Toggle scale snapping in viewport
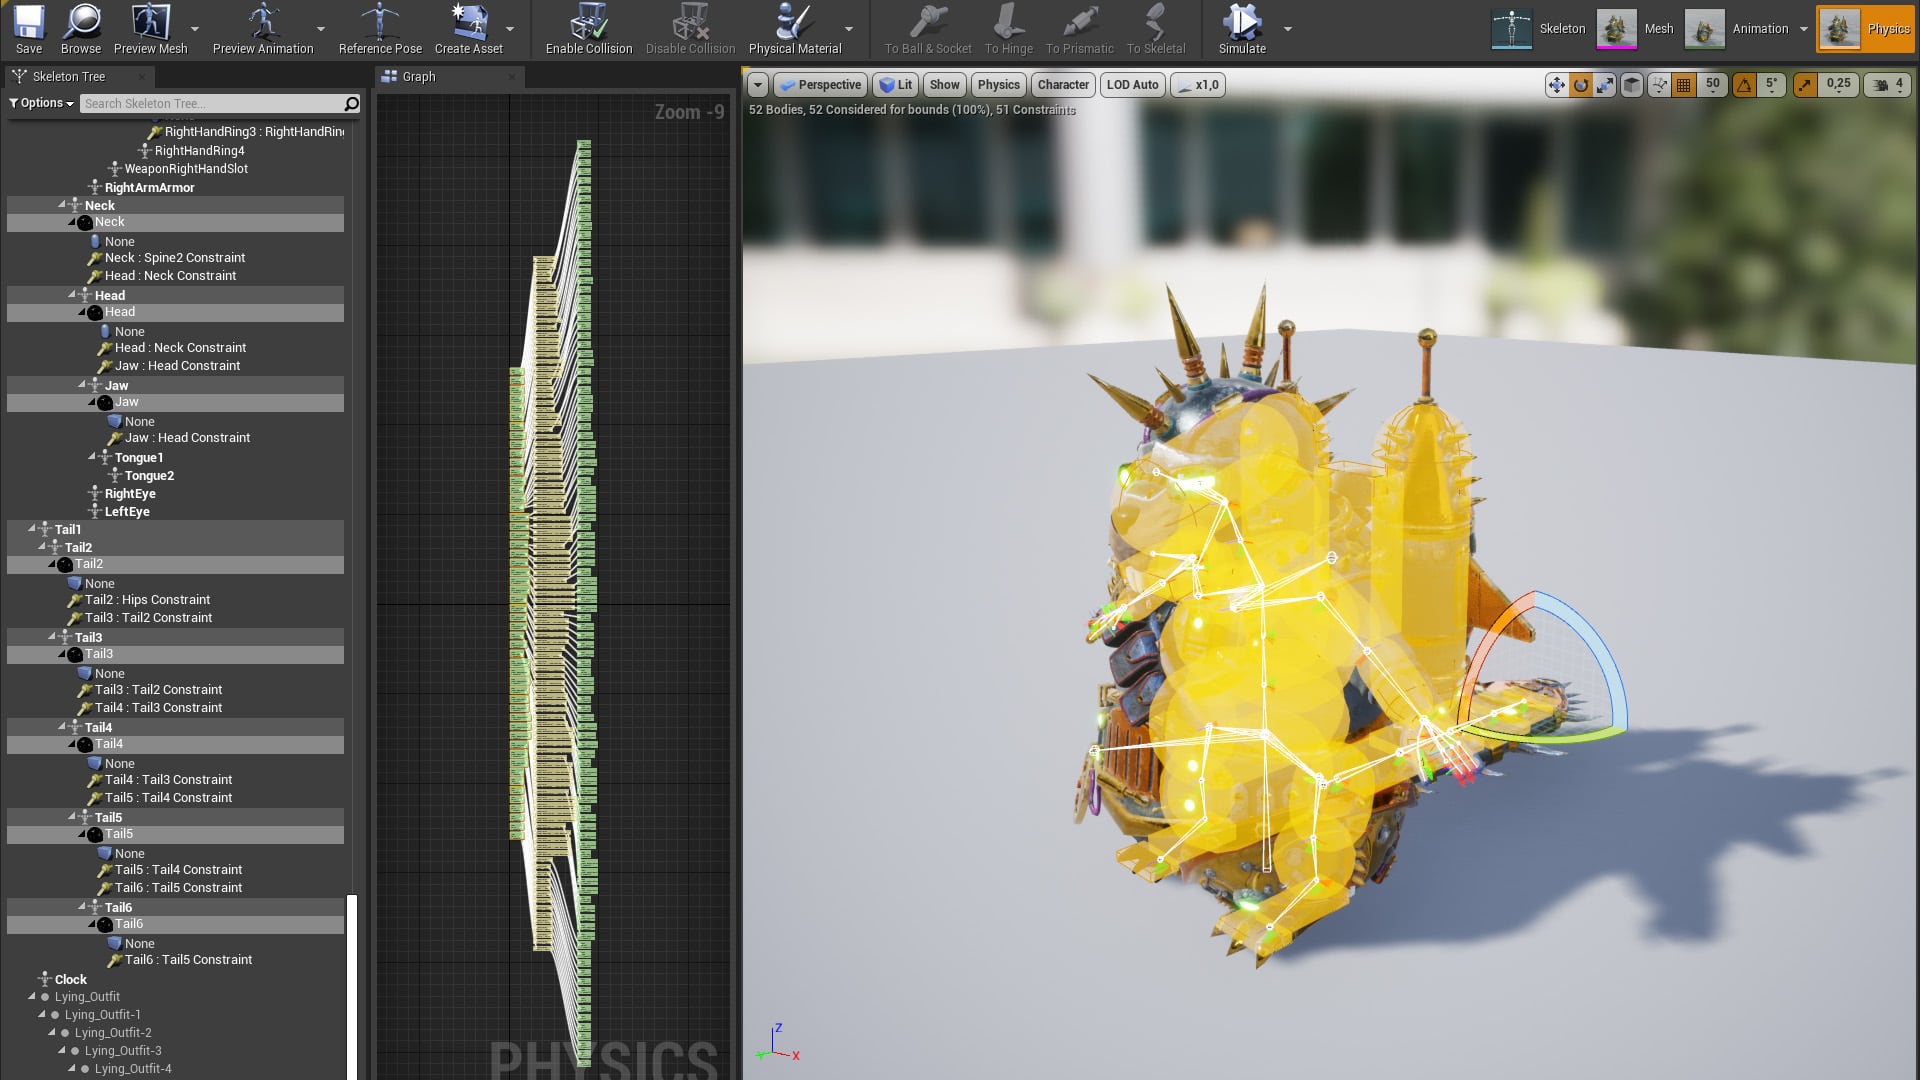 point(1805,85)
